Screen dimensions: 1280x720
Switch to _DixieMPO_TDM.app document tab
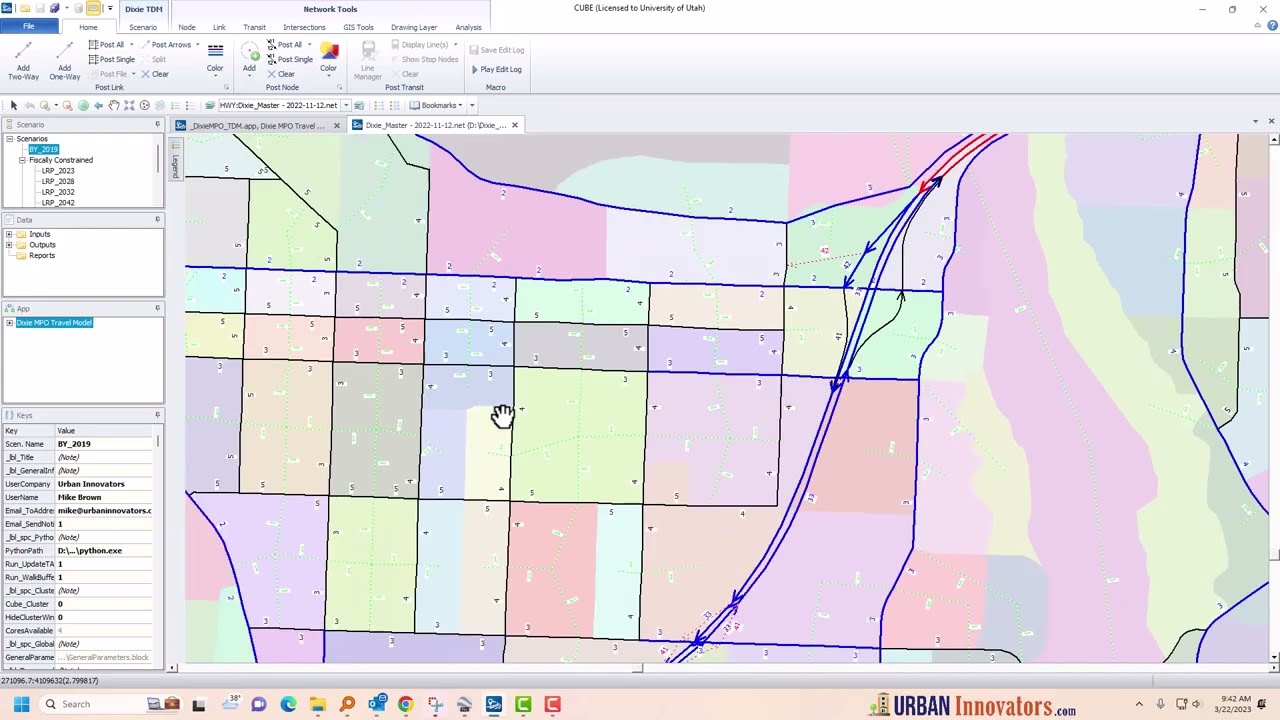tap(256, 125)
